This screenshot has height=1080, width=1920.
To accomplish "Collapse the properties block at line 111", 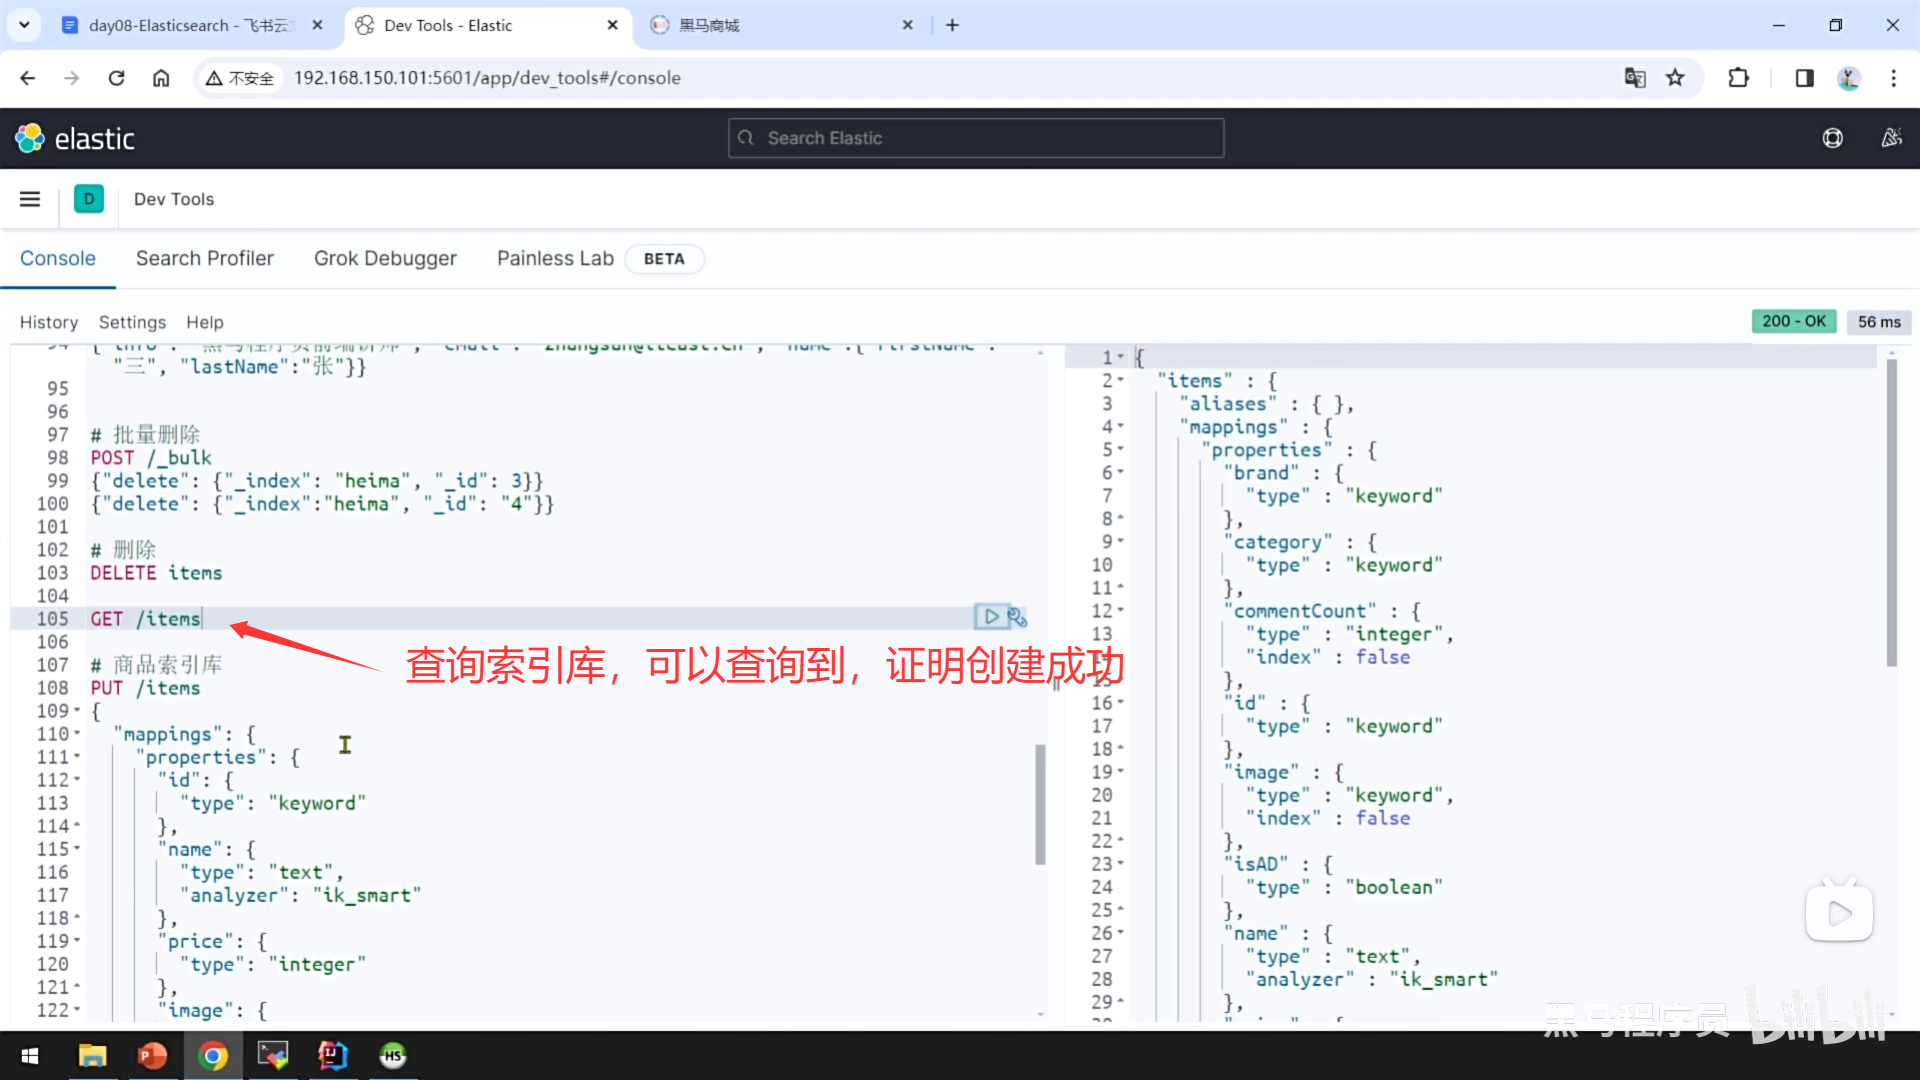I will (x=77, y=757).
